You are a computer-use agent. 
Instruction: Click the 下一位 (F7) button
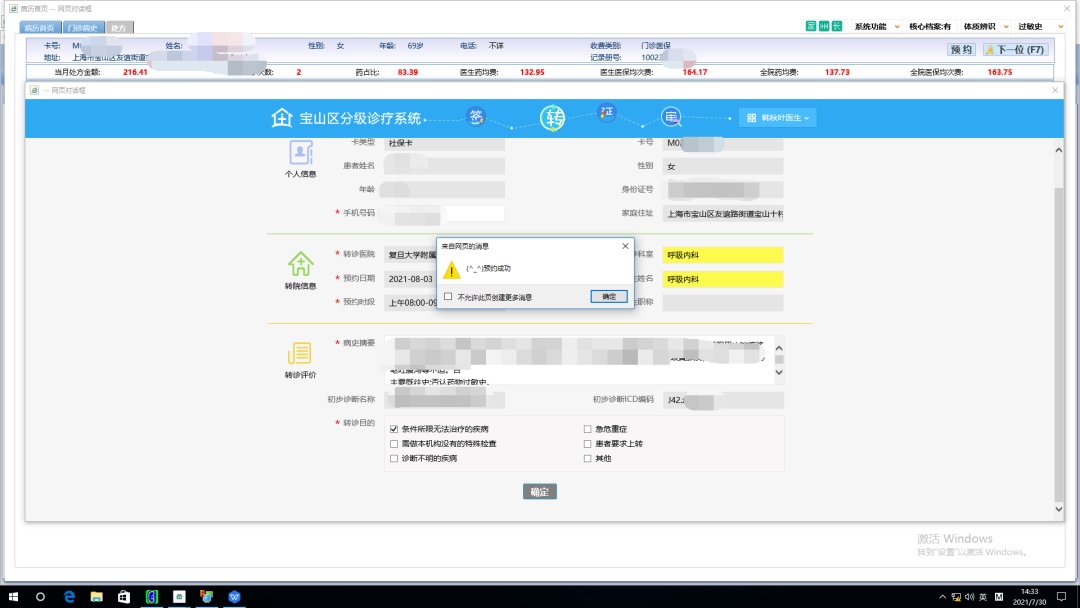point(1014,49)
